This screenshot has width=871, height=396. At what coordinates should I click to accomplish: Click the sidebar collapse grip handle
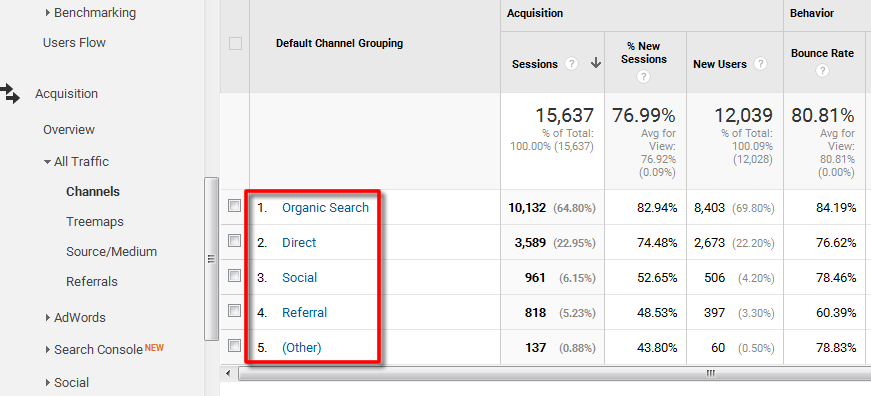[x=211, y=259]
